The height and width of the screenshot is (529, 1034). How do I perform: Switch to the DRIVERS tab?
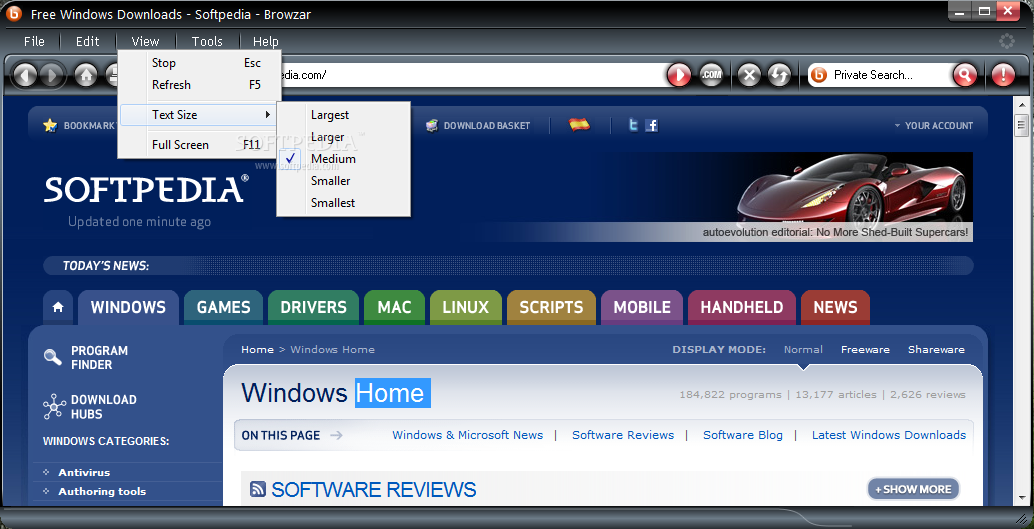(313, 307)
